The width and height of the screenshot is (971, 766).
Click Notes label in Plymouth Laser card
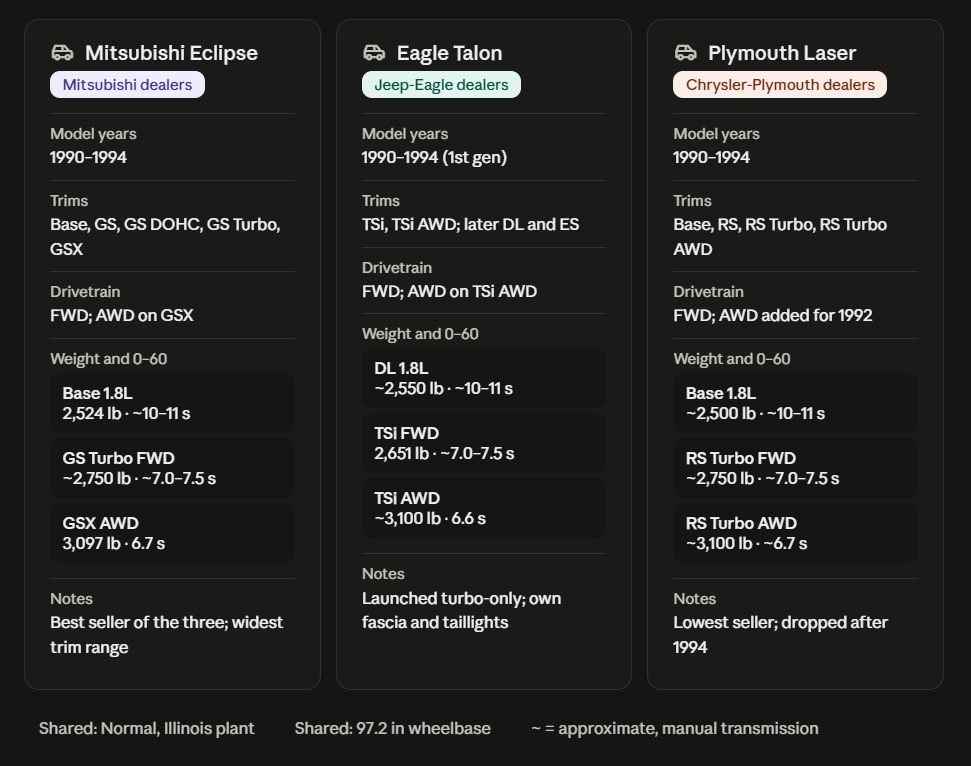695,599
